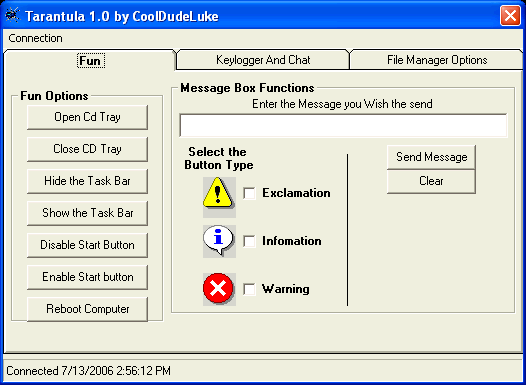Tick the Infomation checkbox
Image resolution: width=526 pixels, height=385 pixels.
pyautogui.click(x=249, y=241)
